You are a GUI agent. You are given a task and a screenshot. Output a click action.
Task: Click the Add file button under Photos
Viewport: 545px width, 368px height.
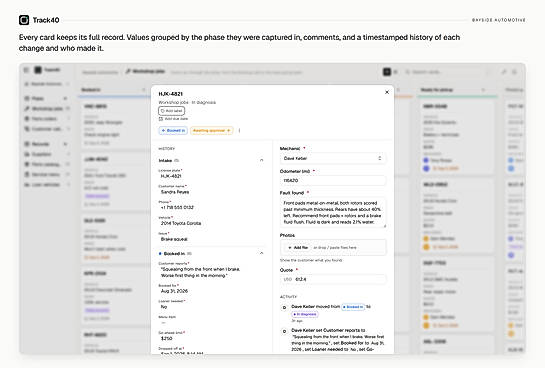(299, 247)
